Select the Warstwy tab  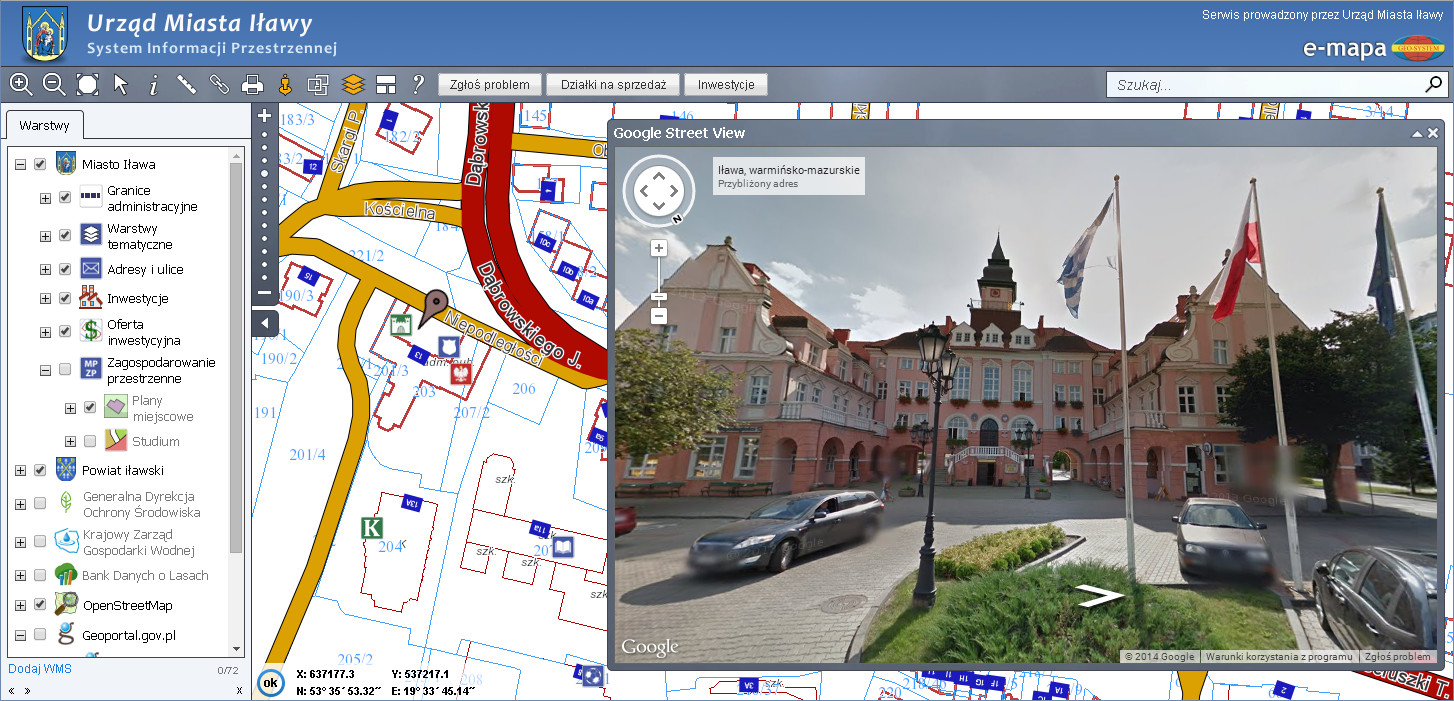click(x=44, y=126)
